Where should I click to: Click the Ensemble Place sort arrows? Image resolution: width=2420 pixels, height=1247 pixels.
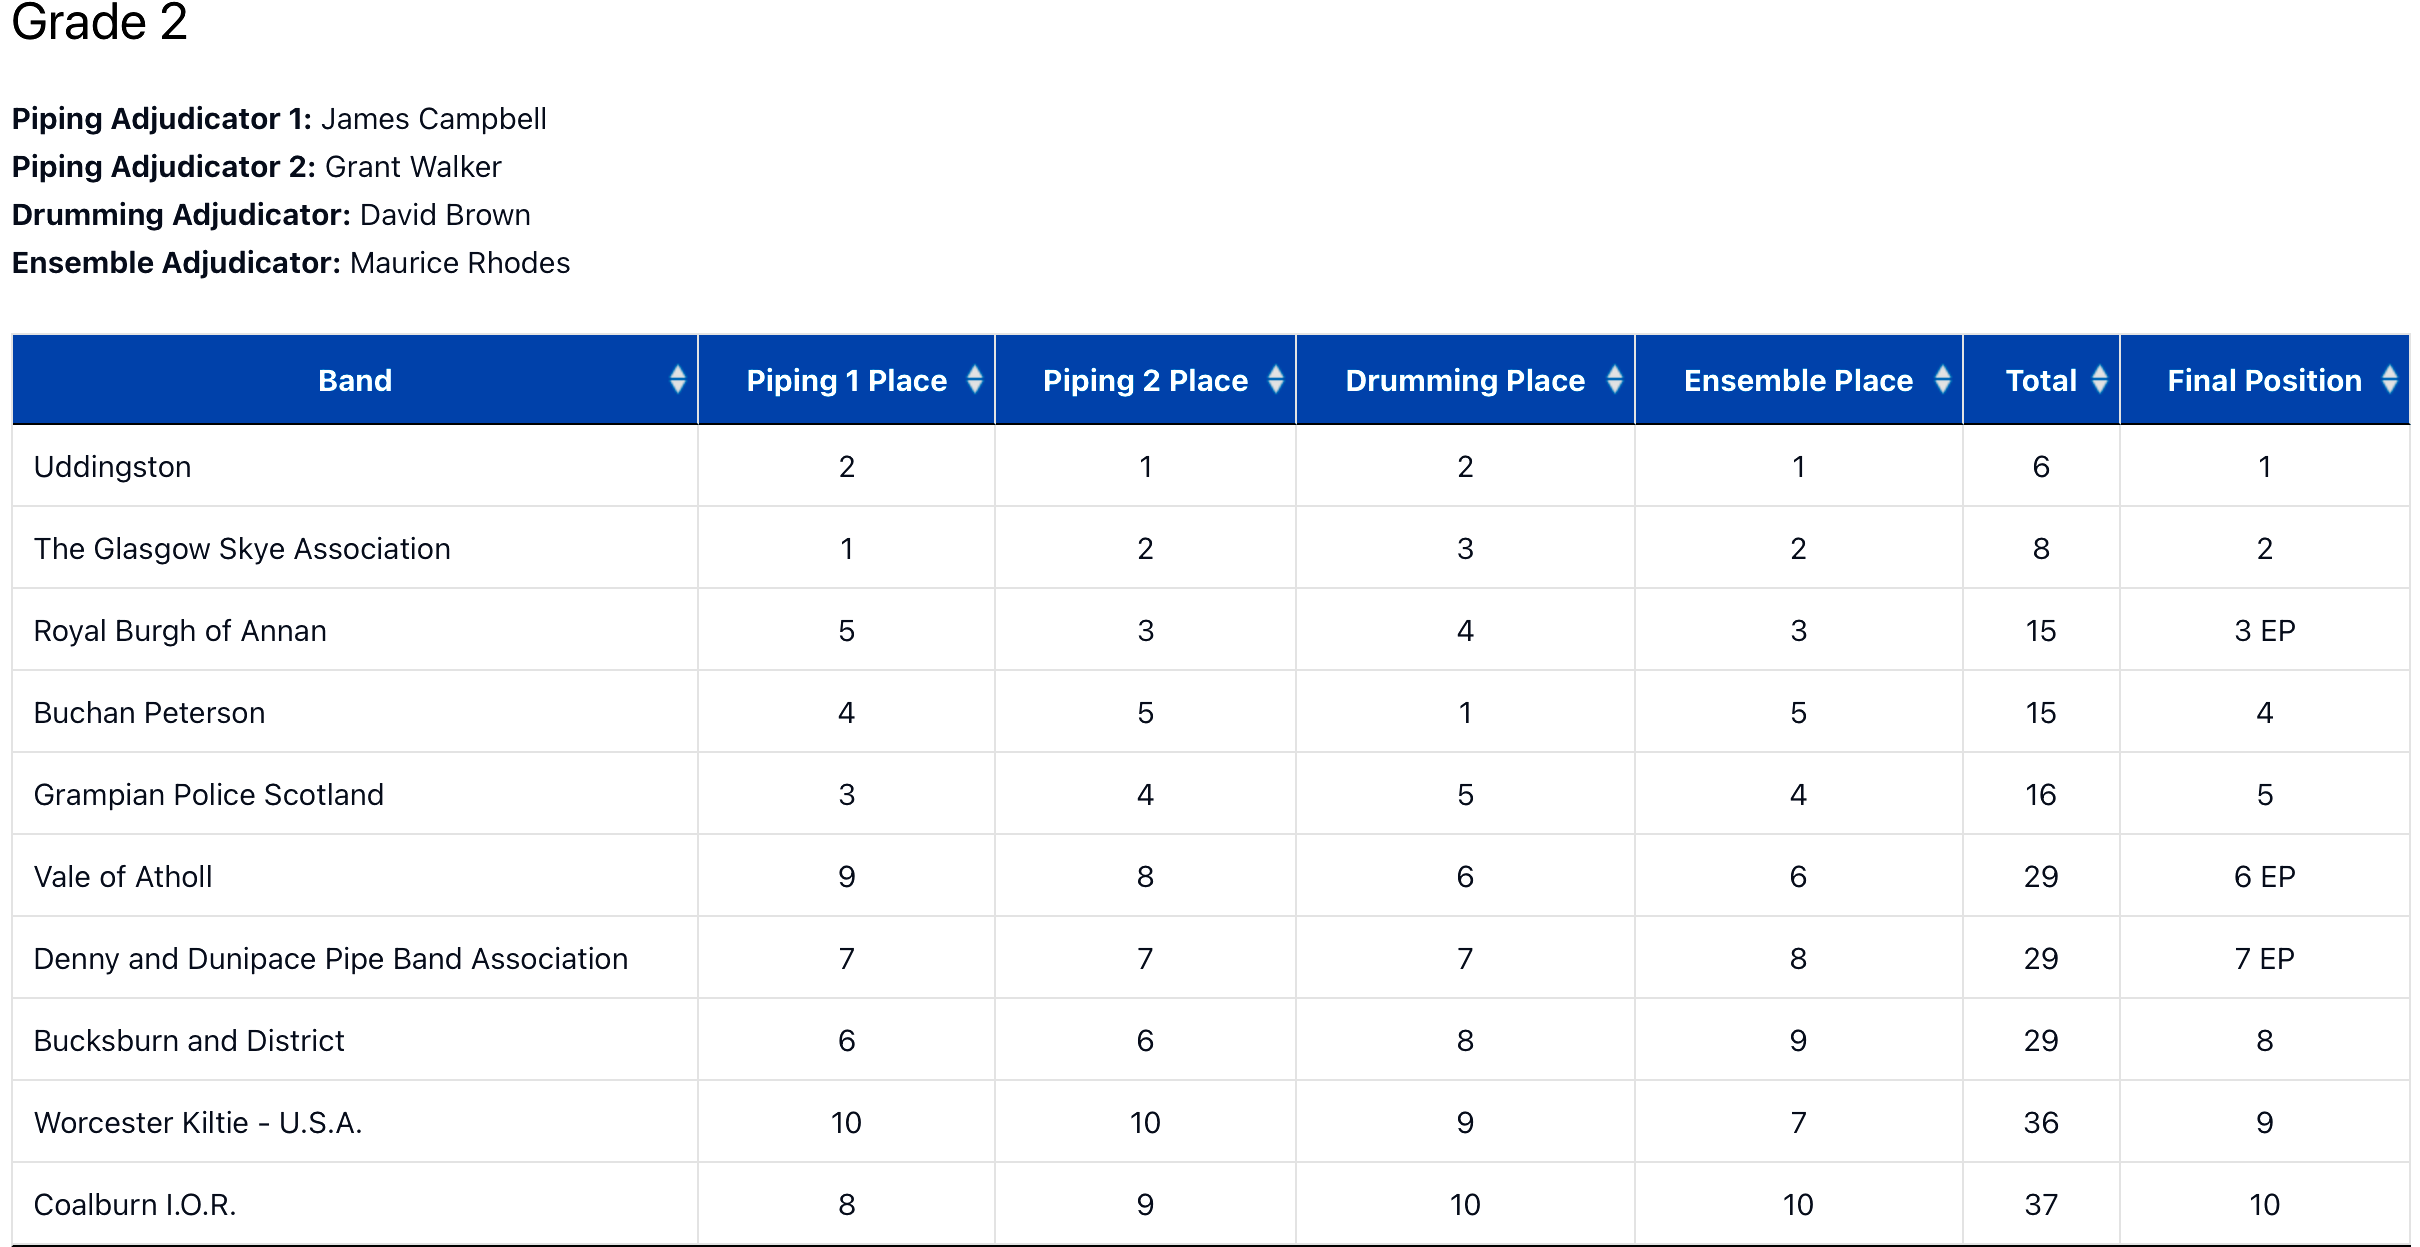tap(1942, 380)
